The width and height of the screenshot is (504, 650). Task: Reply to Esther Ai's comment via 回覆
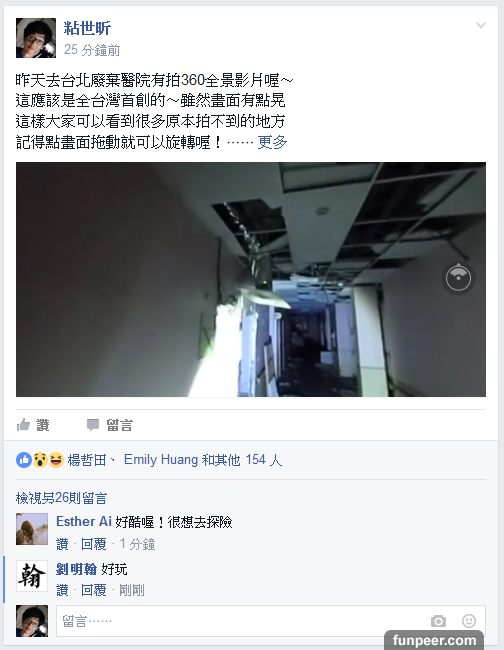(x=93, y=544)
